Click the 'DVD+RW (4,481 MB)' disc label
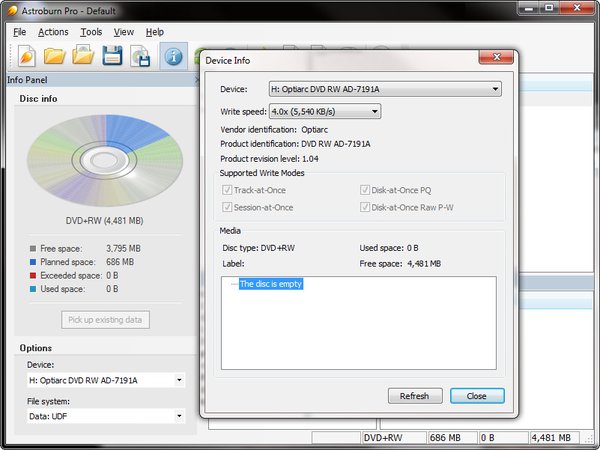 point(104,221)
